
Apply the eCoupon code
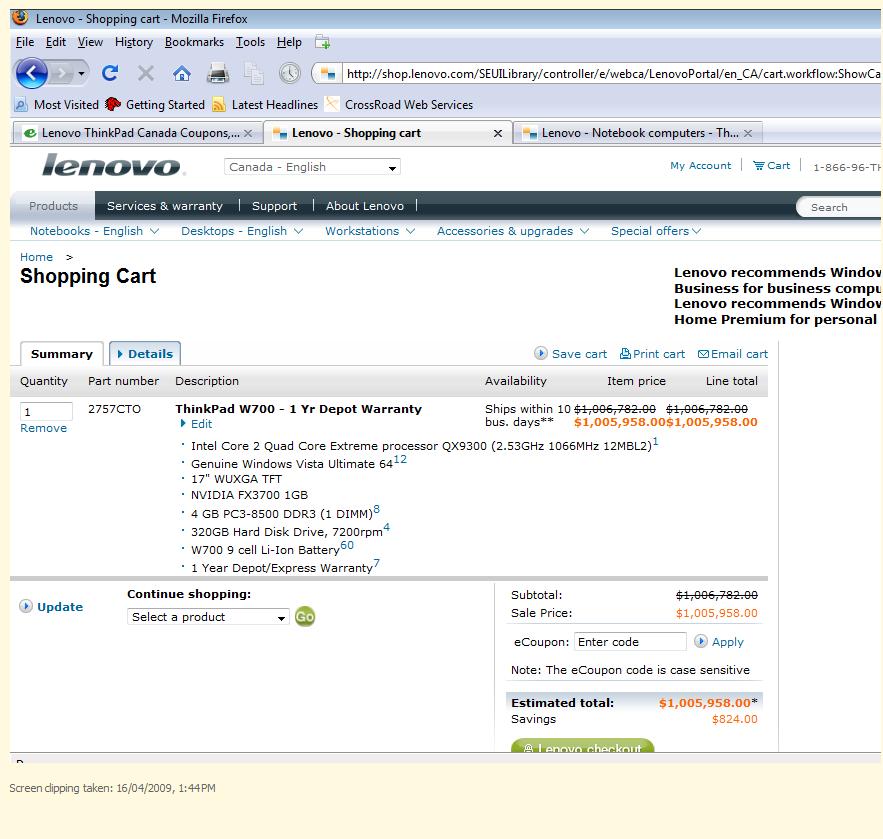click(x=719, y=641)
